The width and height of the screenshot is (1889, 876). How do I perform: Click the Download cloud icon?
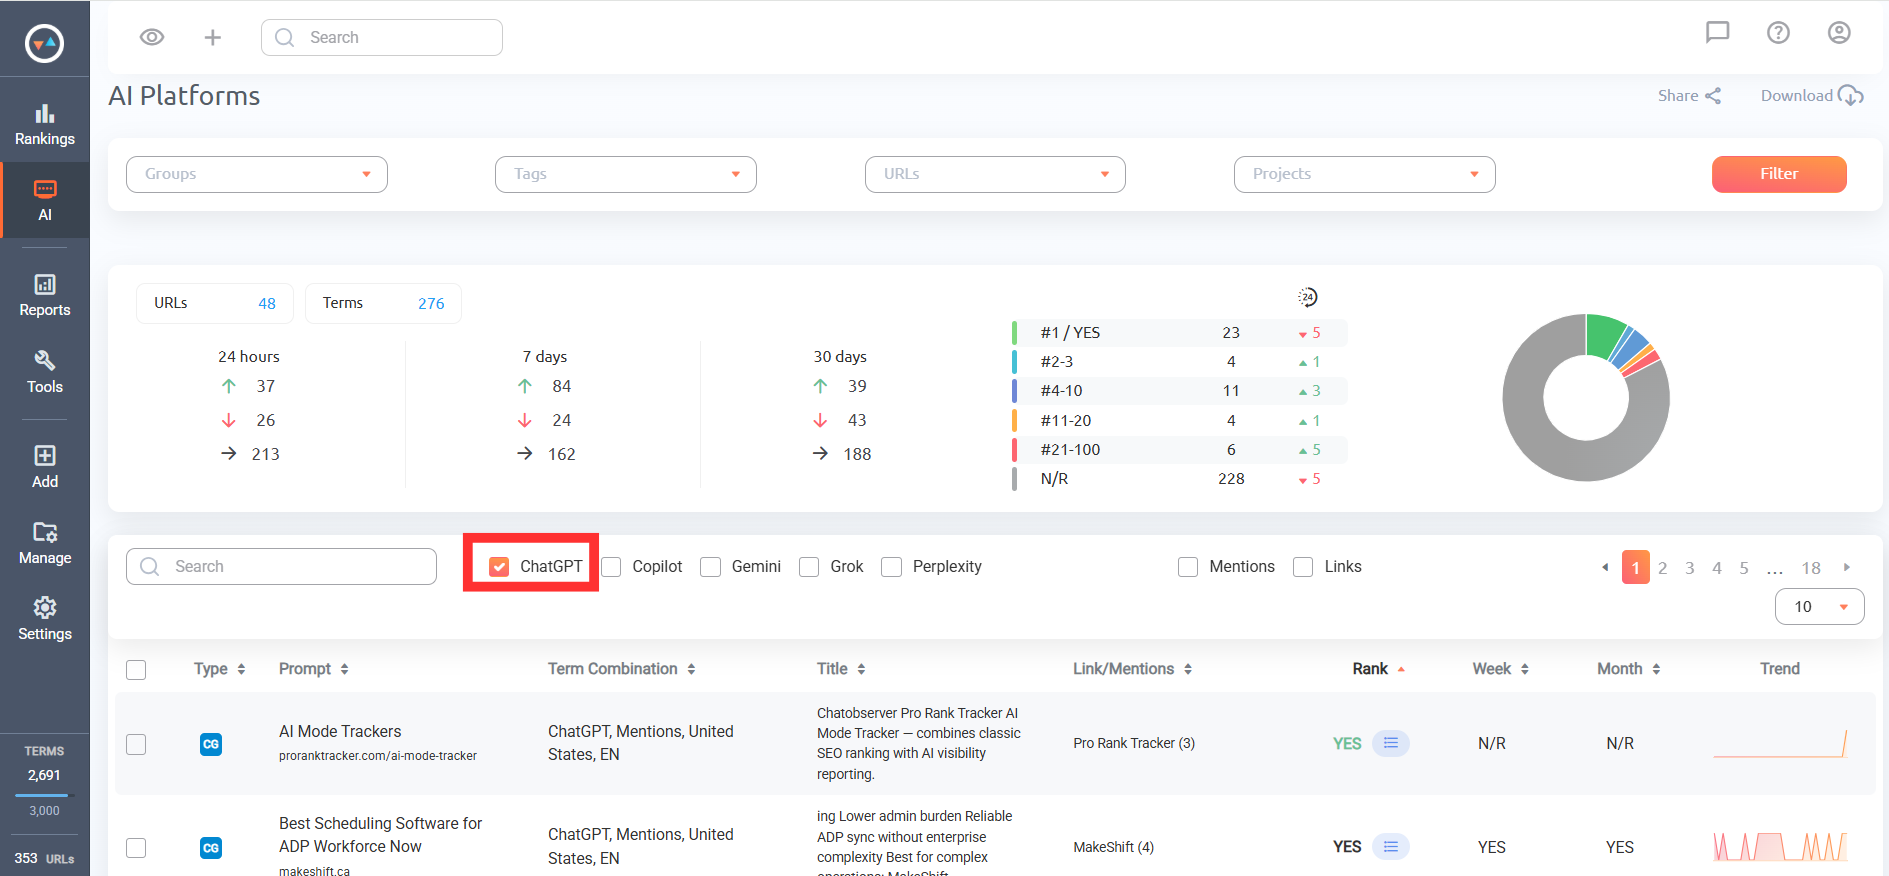(x=1851, y=96)
